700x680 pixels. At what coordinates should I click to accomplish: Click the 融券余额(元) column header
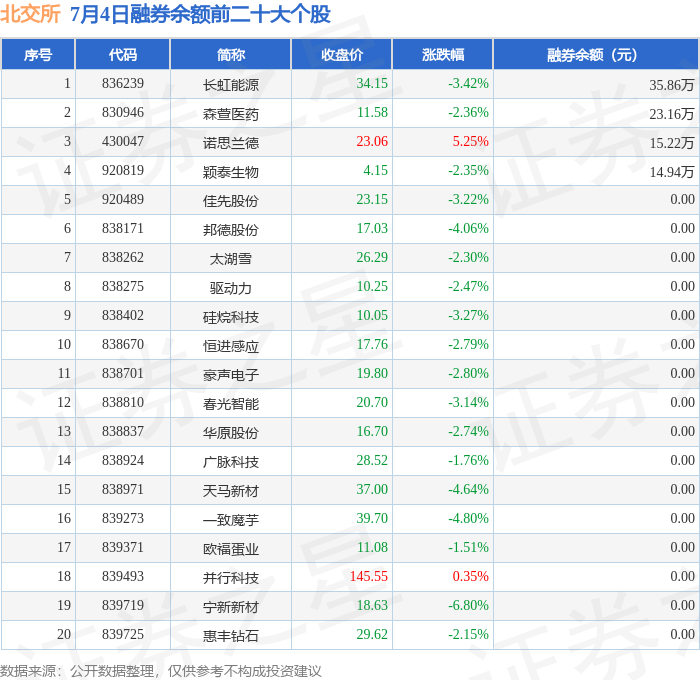point(596,54)
